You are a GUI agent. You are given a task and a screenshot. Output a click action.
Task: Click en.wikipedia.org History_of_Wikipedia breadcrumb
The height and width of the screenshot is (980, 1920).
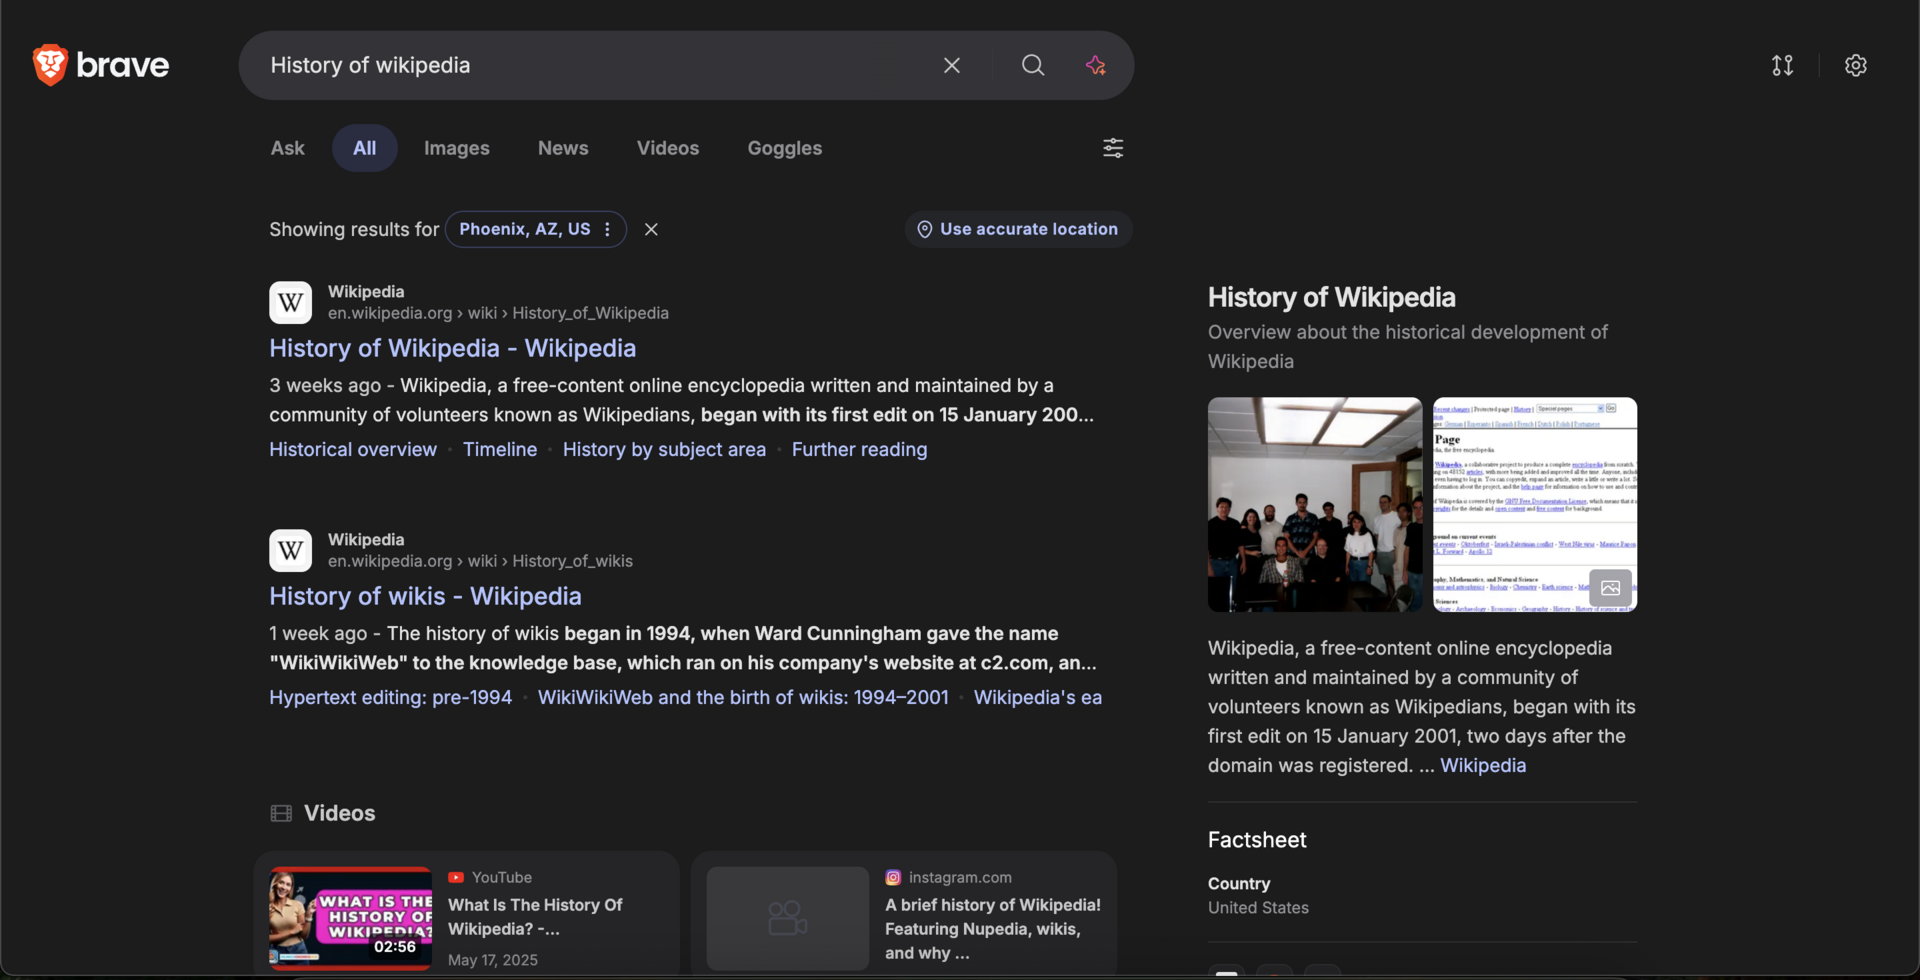click(498, 313)
